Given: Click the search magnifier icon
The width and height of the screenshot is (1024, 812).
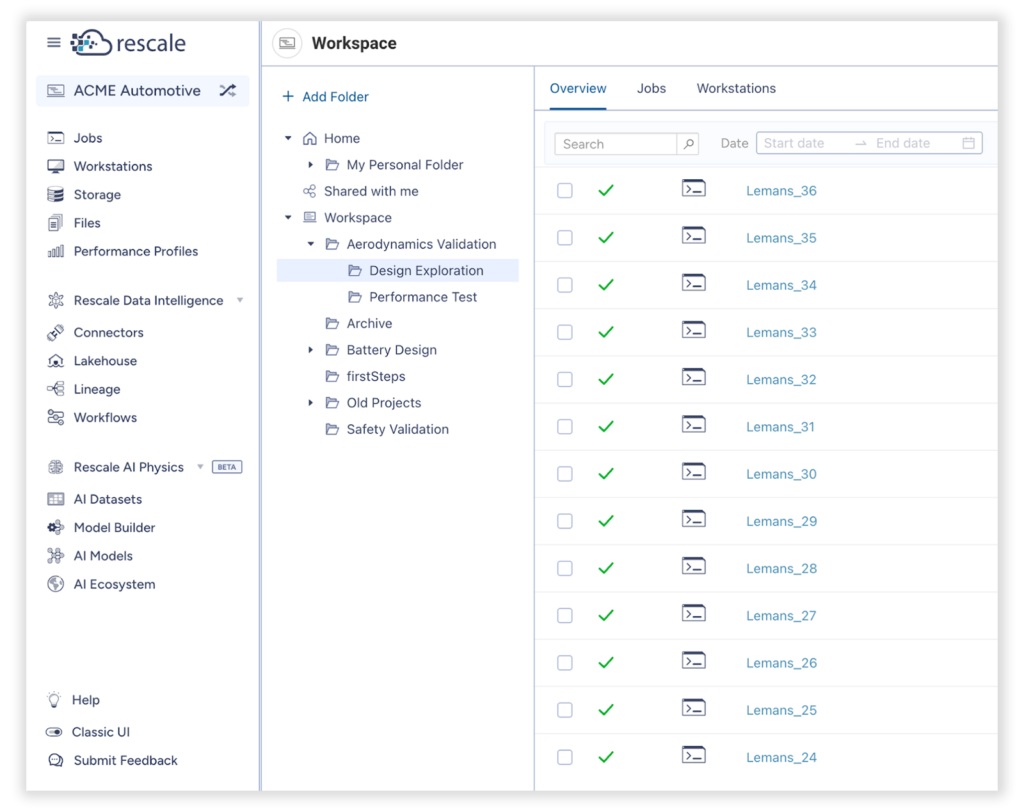Looking at the screenshot, I should (x=688, y=144).
